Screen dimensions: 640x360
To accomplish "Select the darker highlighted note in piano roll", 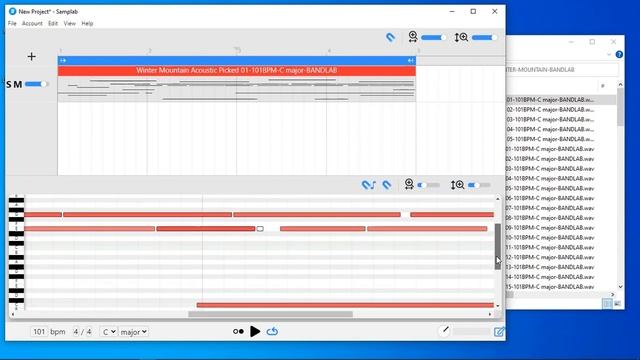I will (x=206, y=229).
